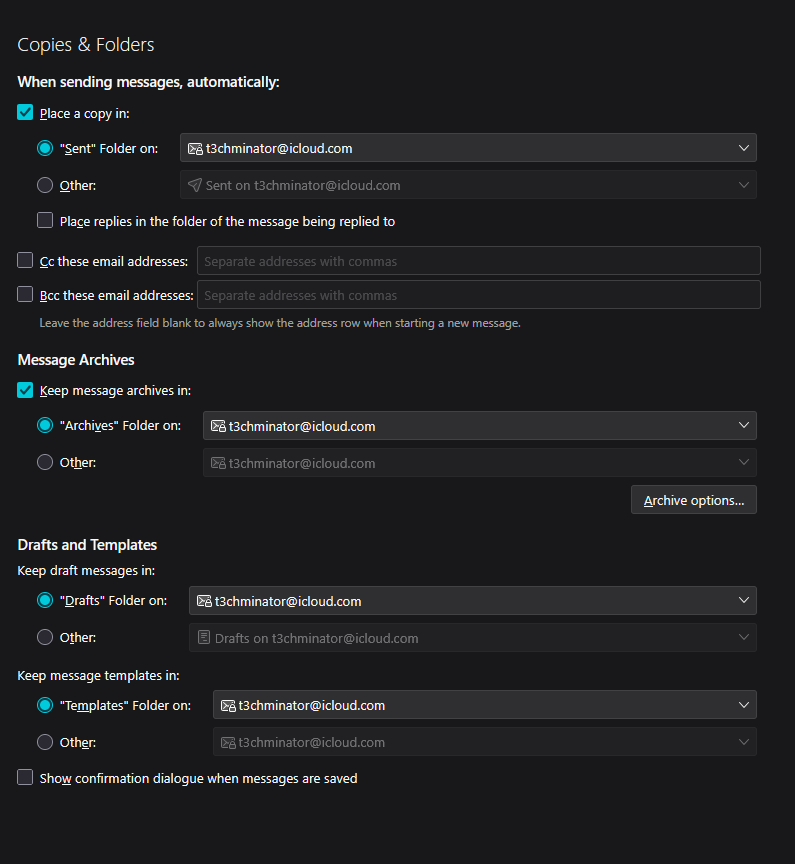Click the mail icon in the Templates folder dropdown
795x864 pixels.
tap(228, 705)
